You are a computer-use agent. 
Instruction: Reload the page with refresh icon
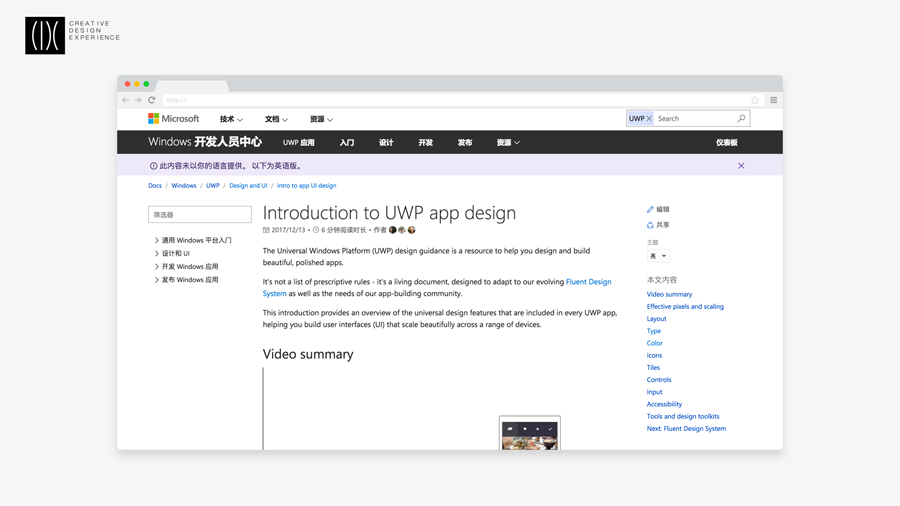(152, 100)
